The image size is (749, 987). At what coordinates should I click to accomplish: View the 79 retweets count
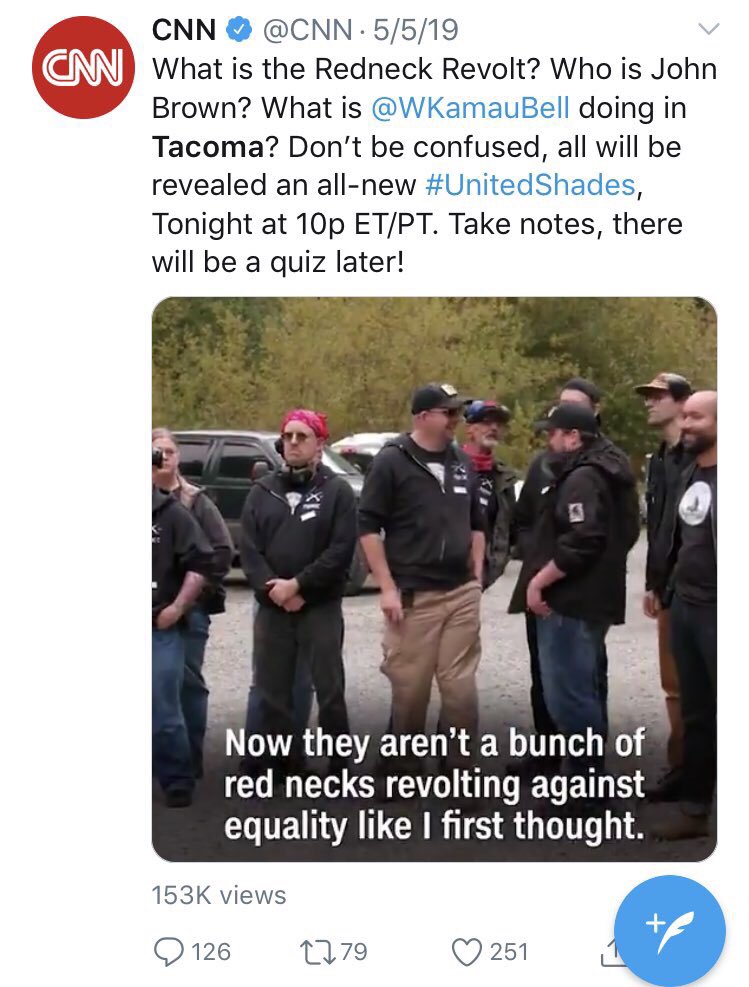(354, 951)
